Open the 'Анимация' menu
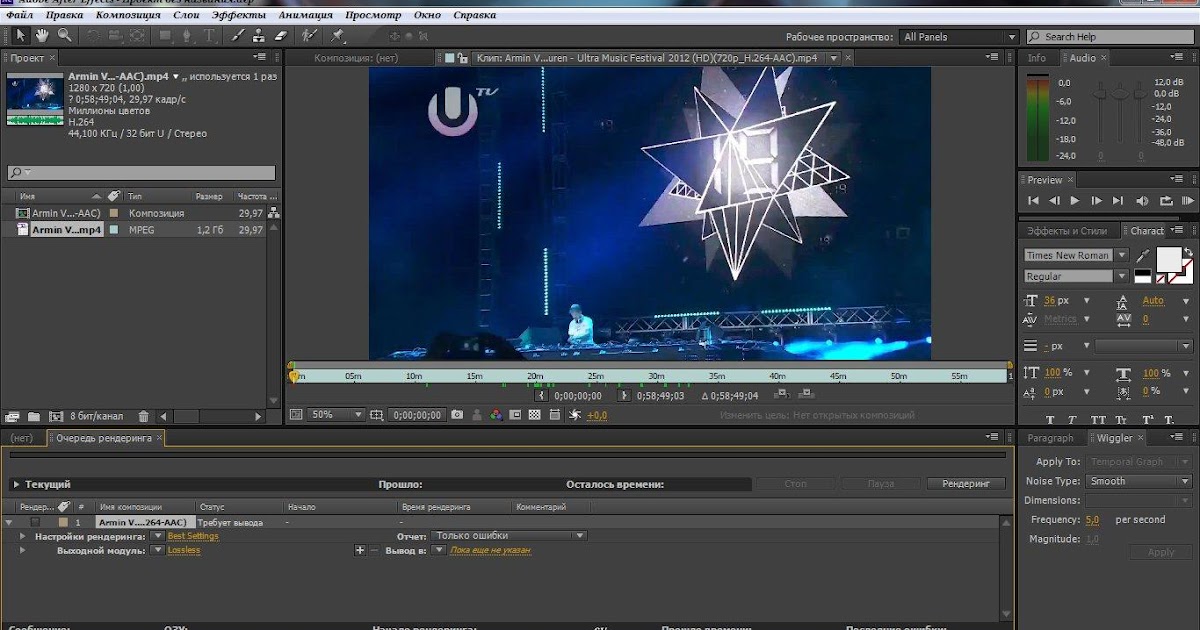1200x630 pixels. pos(305,15)
